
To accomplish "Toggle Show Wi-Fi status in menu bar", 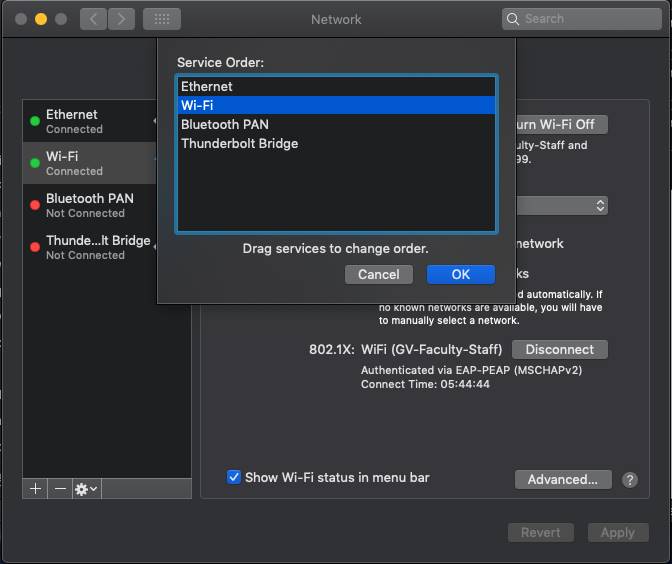I will pyautogui.click(x=234, y=477).
